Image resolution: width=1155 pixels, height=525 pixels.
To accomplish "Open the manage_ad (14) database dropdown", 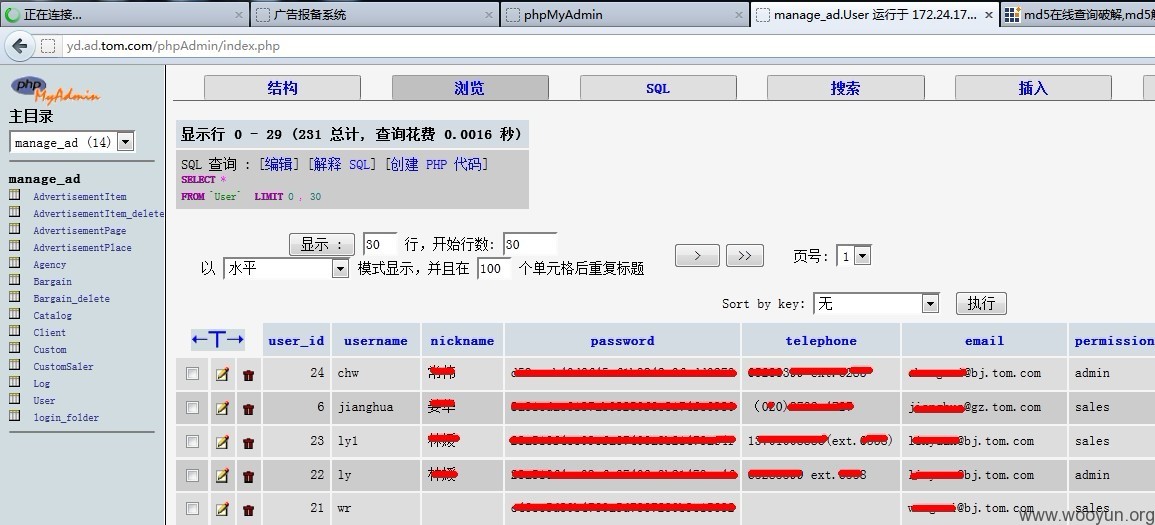I will tap(72, 142).
